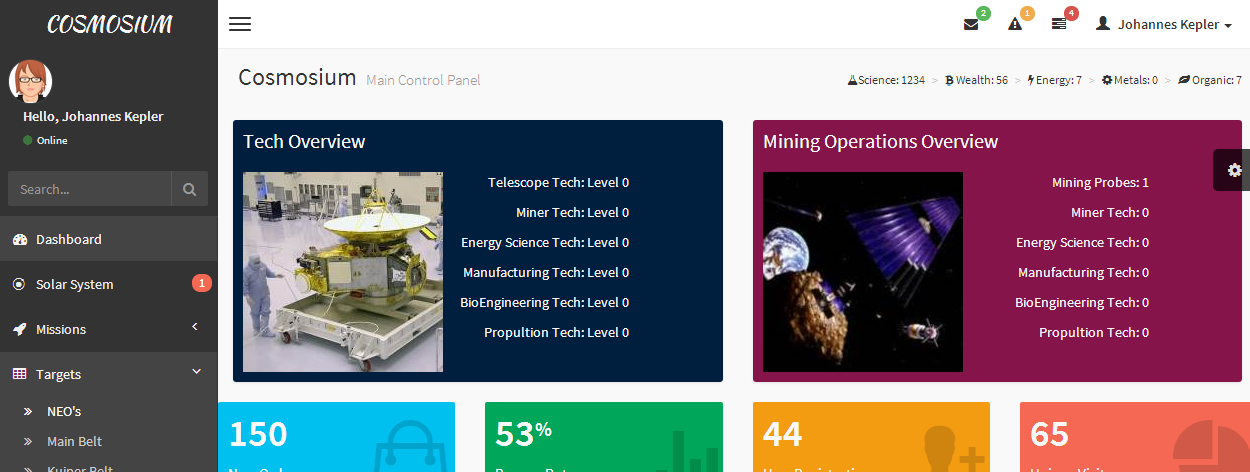Click double-chevron icon beside NEO's
Screen dimensions: 1250x472
29,411
